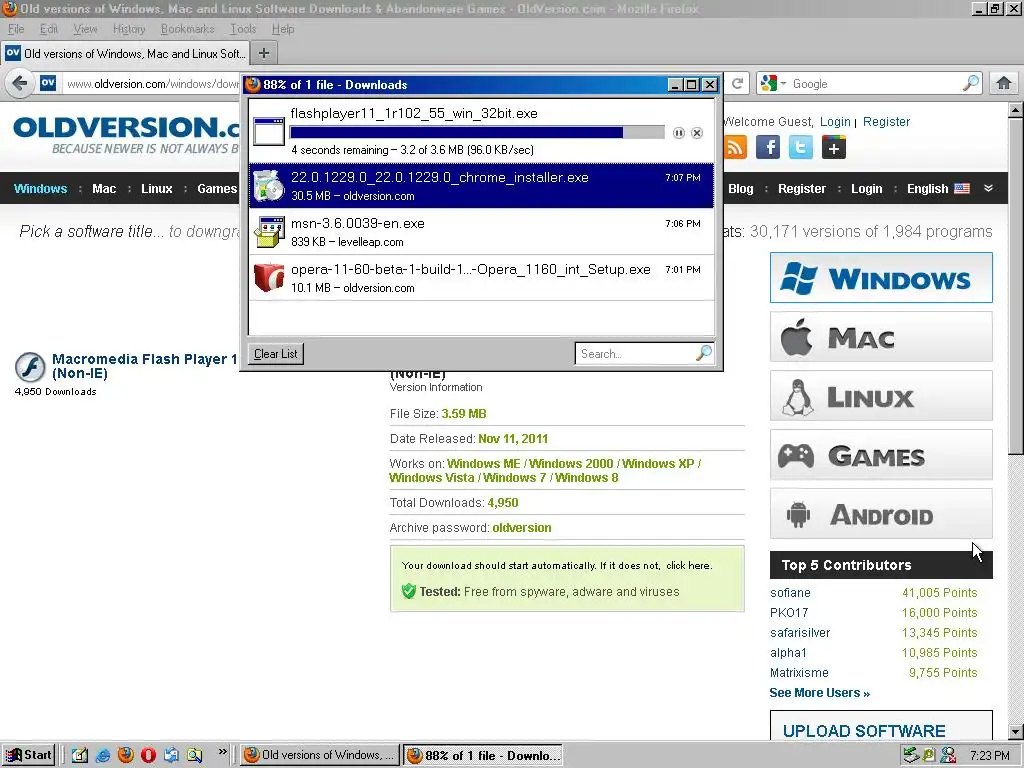Click the page vertical scrollbar thumb

(1015, 287)
